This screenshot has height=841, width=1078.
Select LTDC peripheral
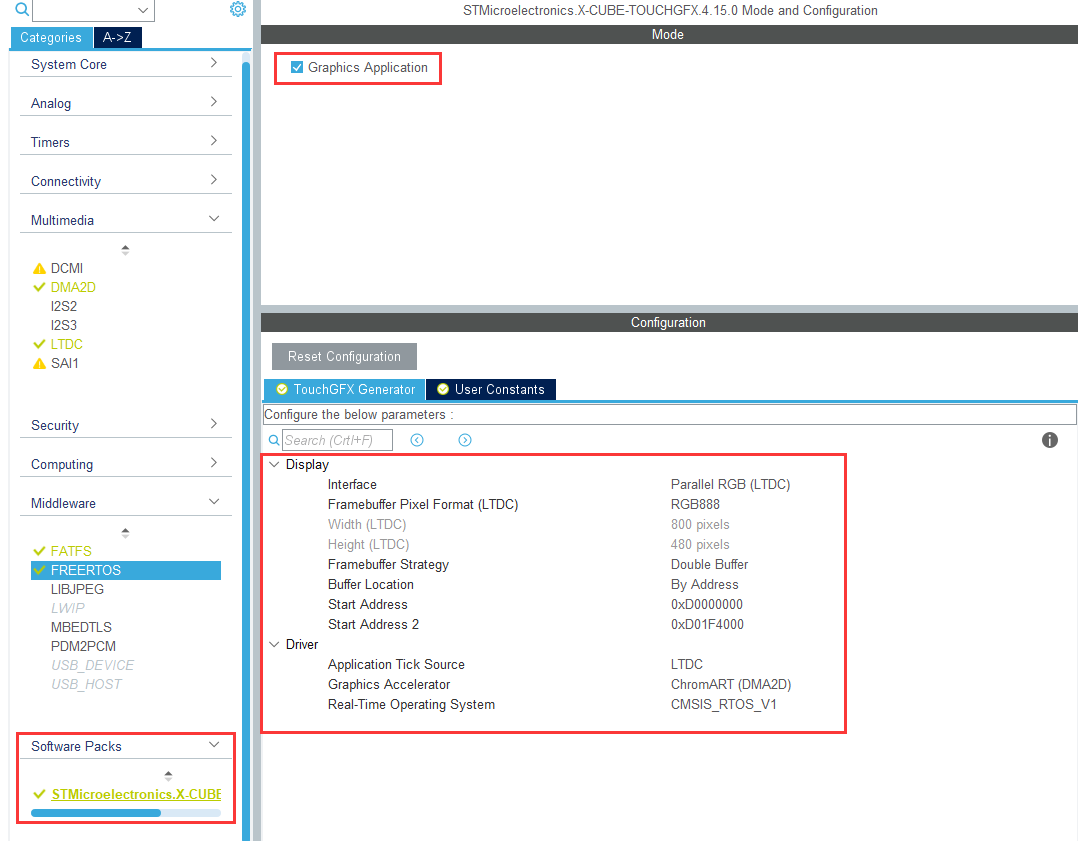pyautogui.click(x=67, y=344)
